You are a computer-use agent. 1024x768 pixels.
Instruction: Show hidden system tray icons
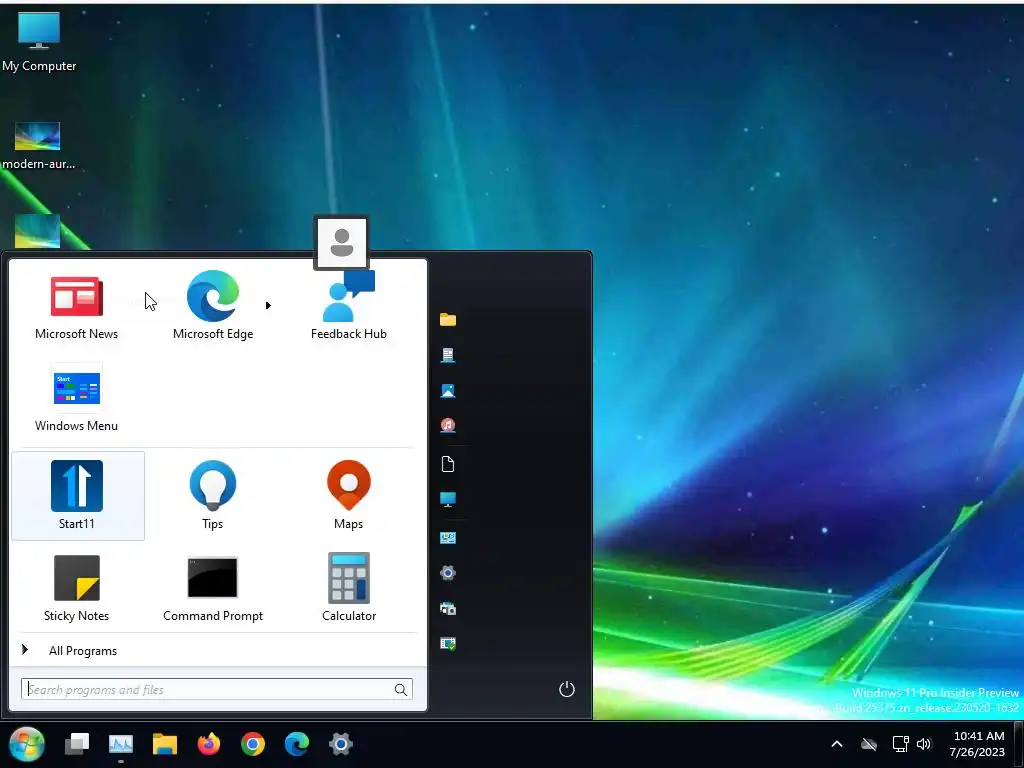coord(837,744)
